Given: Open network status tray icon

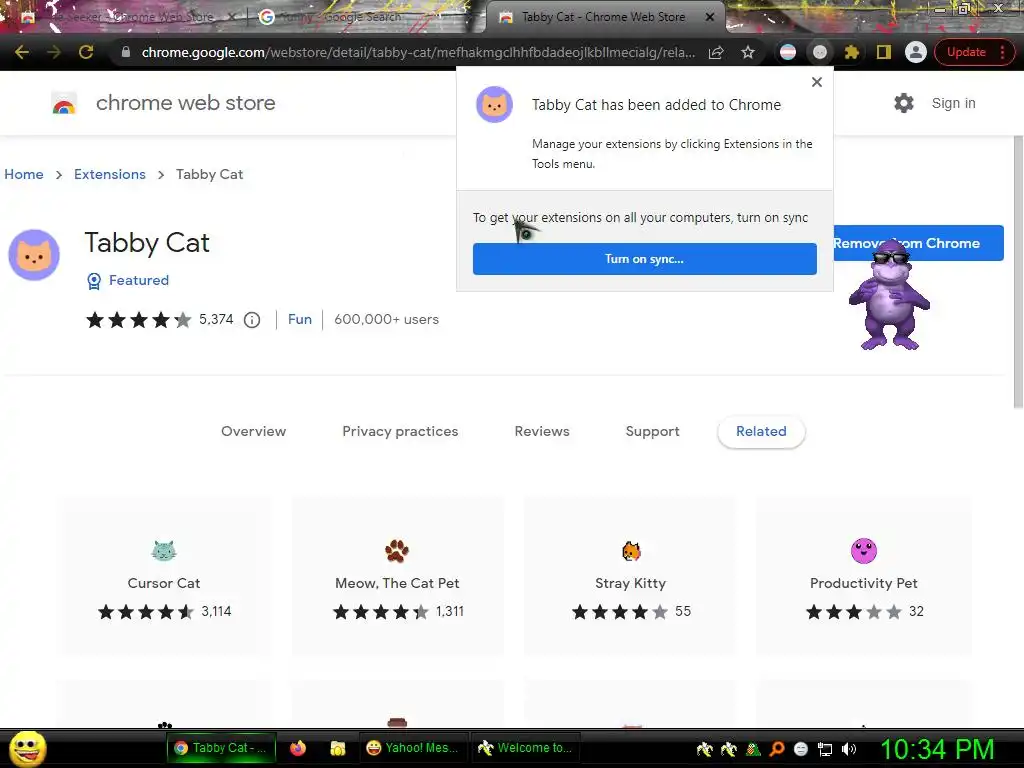Looking at the screenshot, I should pos(825,749).
